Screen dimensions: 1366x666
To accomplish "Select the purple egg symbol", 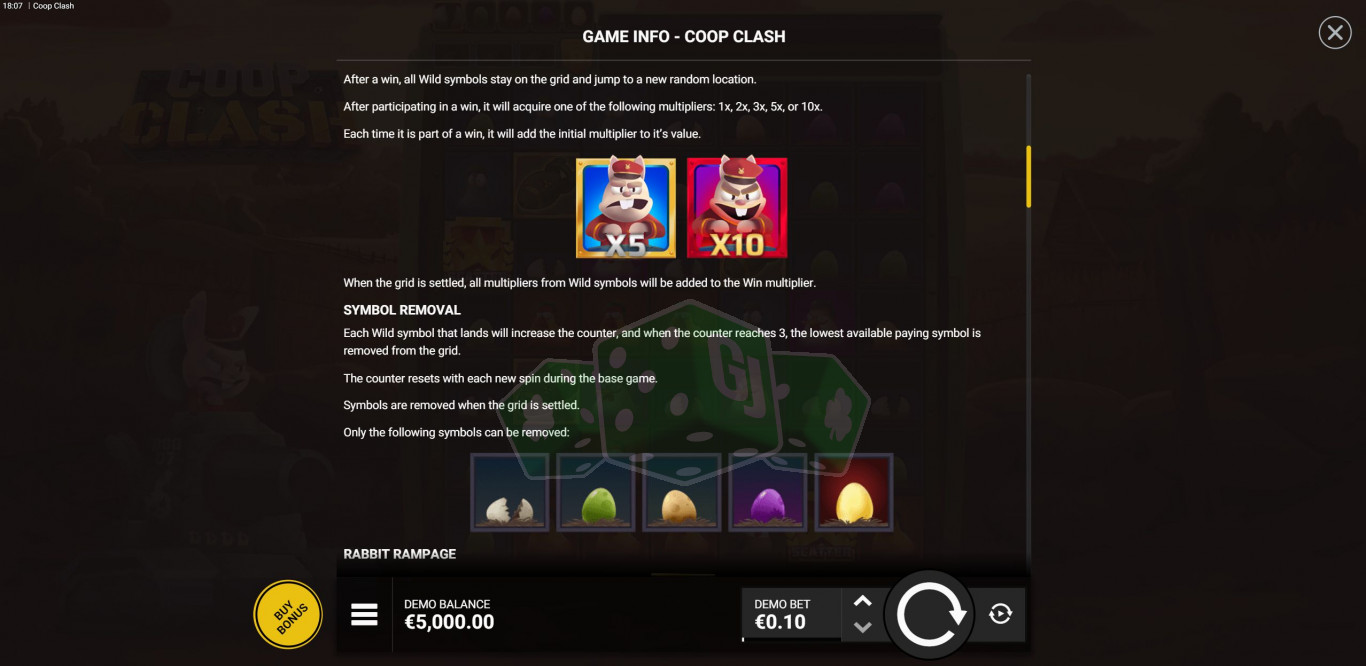I will pyautogui.click(x=768, y=492).
